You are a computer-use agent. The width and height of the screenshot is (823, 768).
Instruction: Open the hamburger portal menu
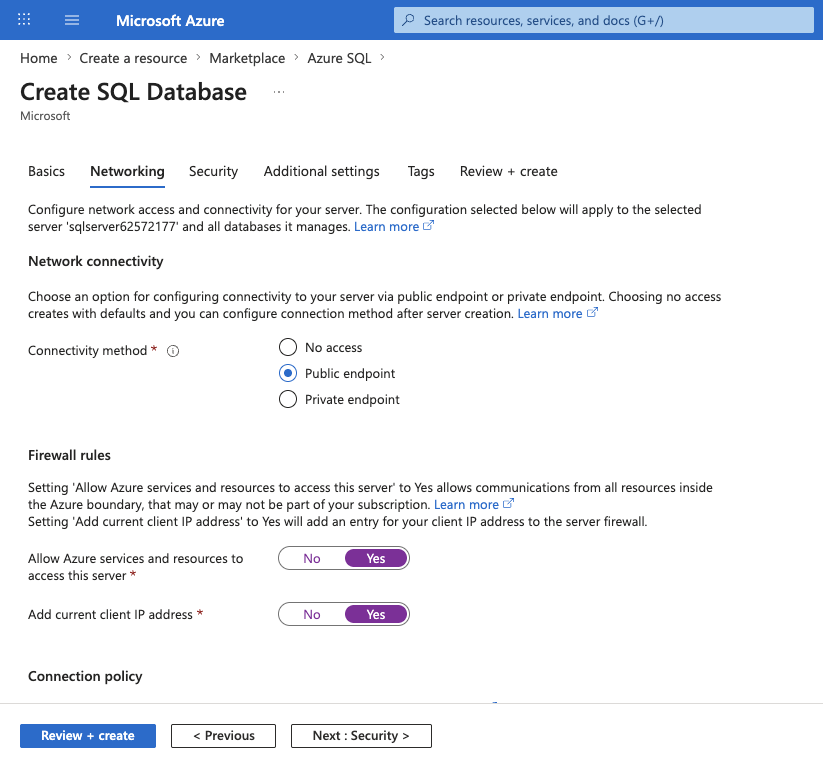click(72, 20)
